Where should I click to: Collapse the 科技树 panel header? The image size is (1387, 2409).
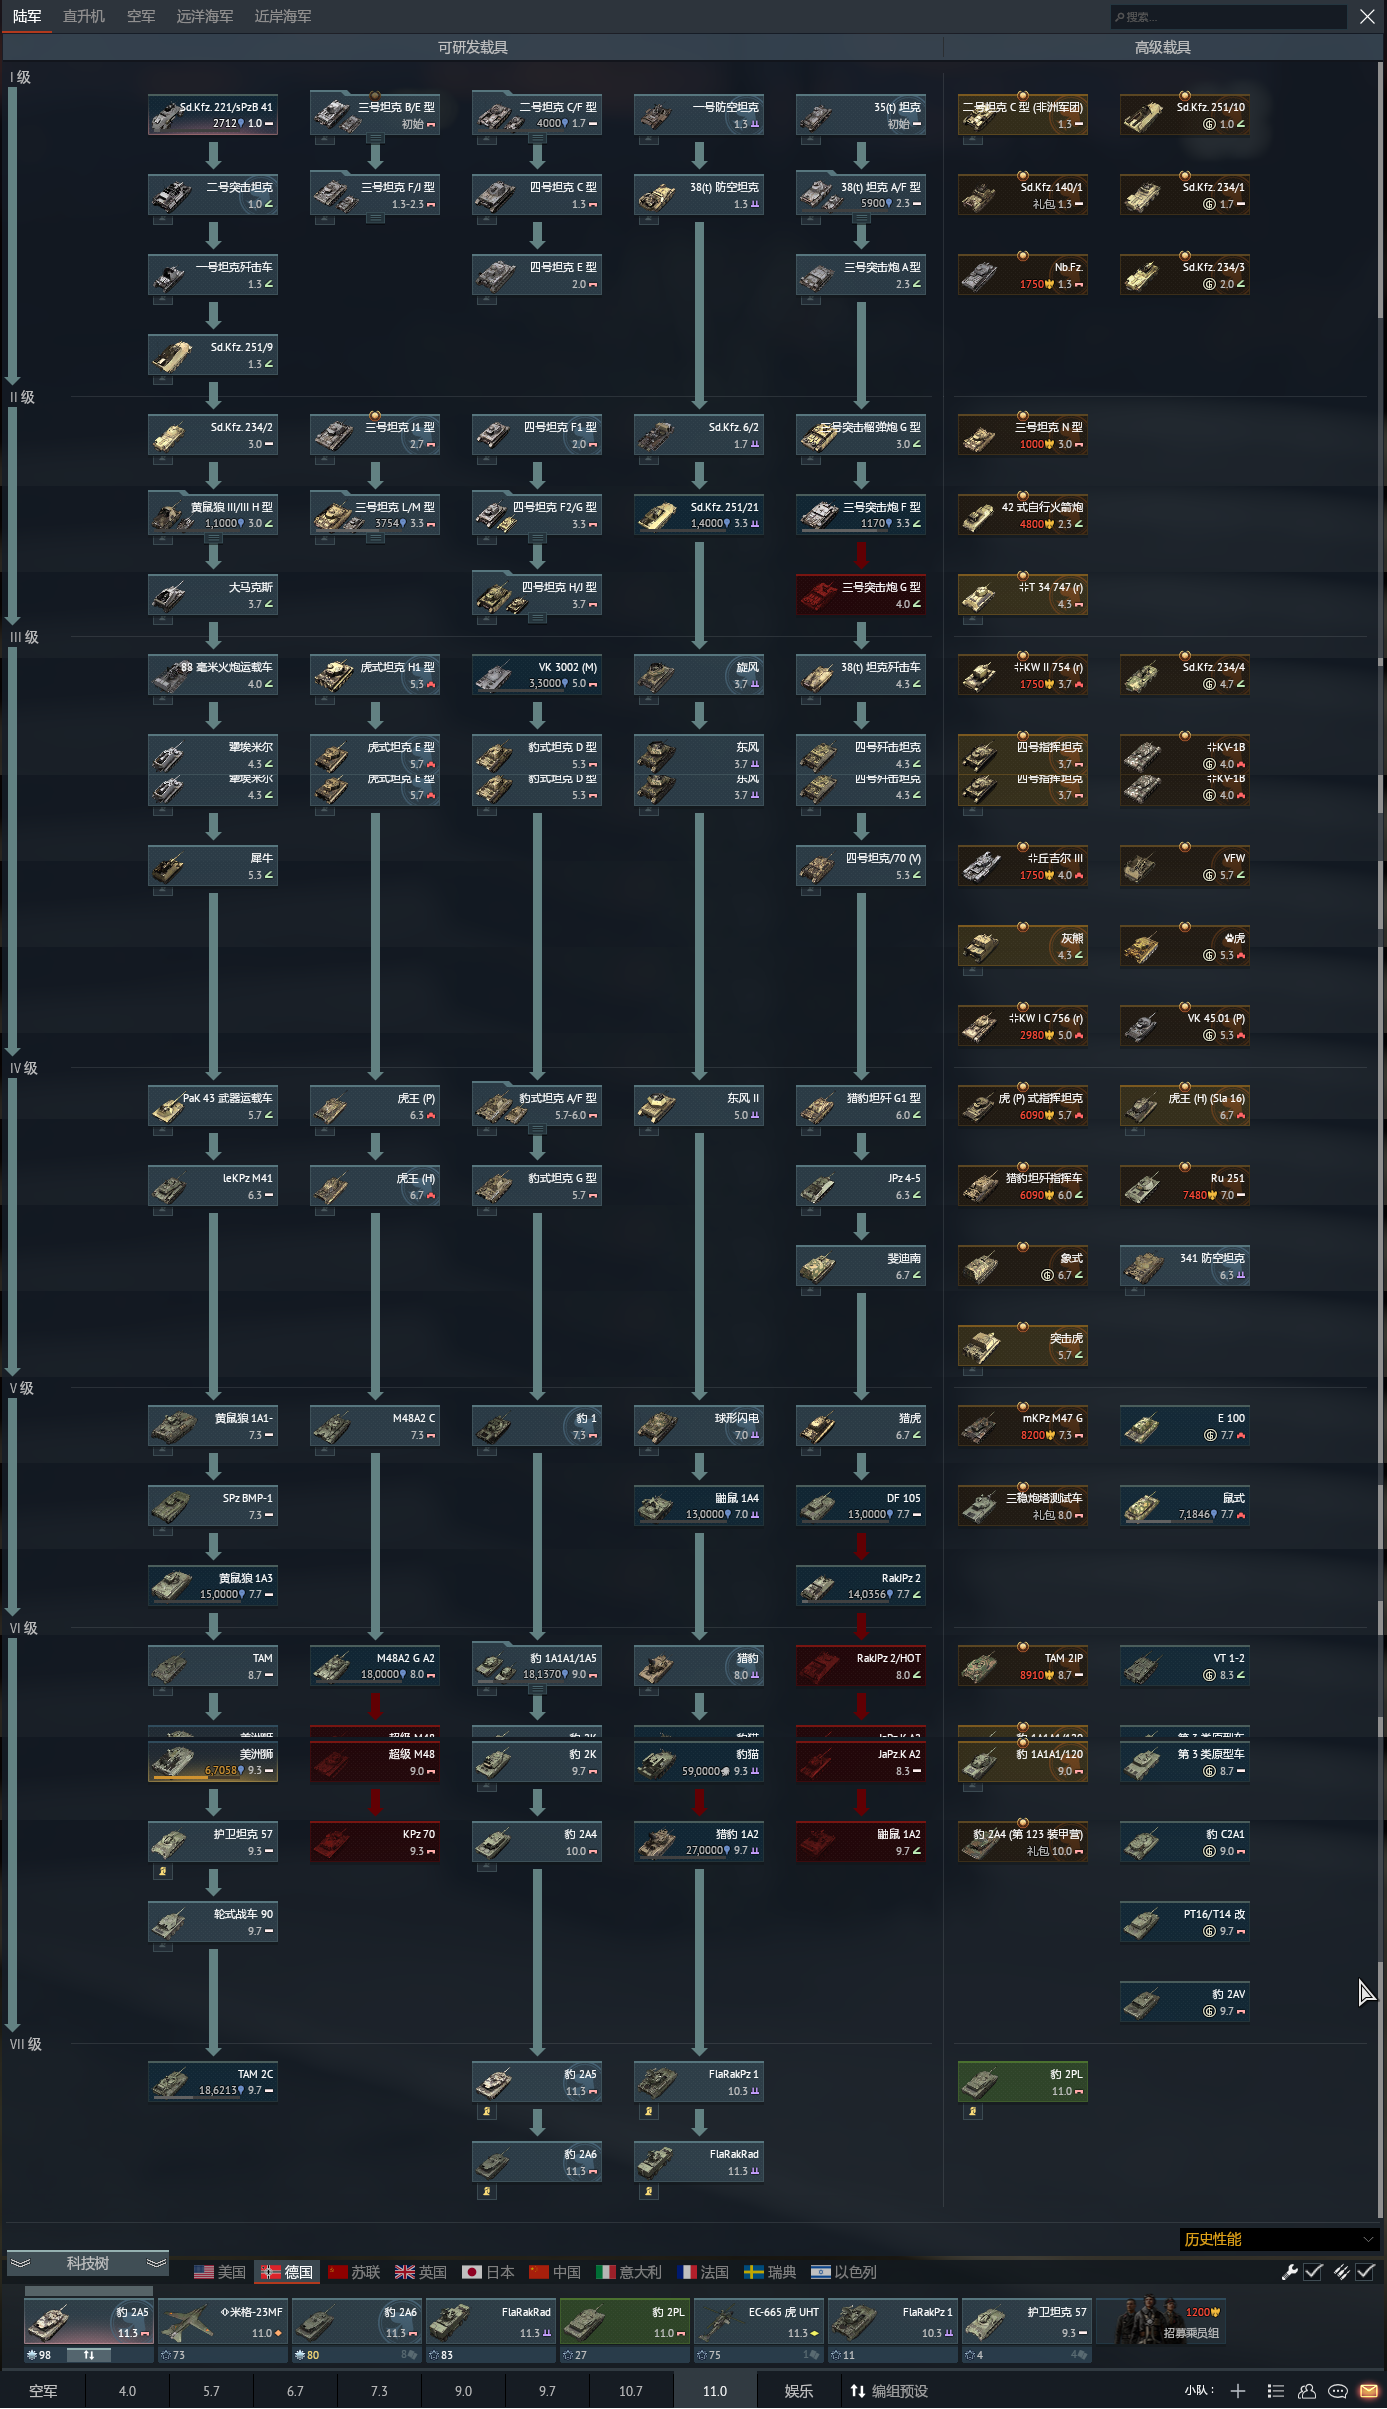click(87, 2262)
